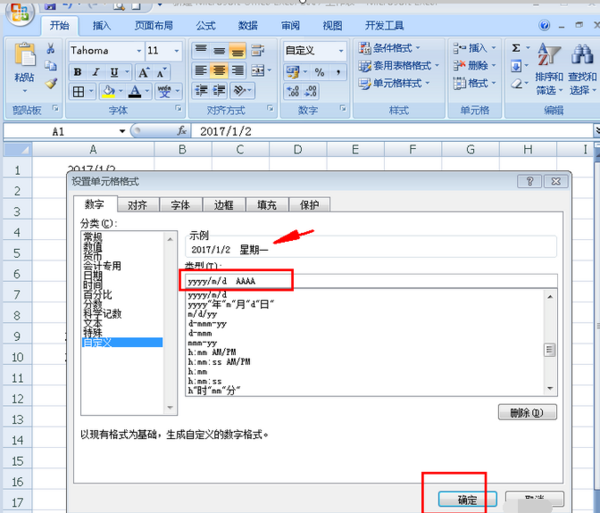The height and width of the screenshot is (513, 600).
Task: Toggle Underline formatting
Action: coord(114,72)
